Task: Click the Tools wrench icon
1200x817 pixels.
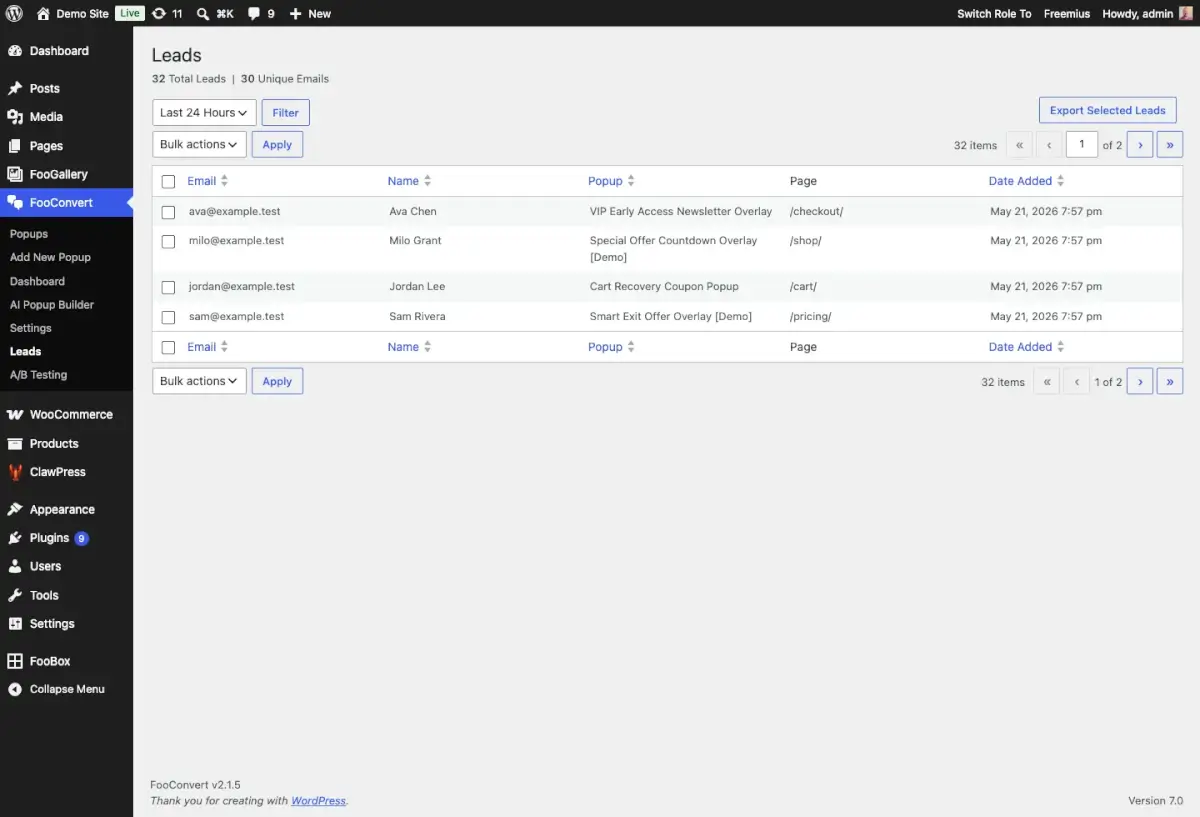Action: pyautogui.click(x=15, y=595)
